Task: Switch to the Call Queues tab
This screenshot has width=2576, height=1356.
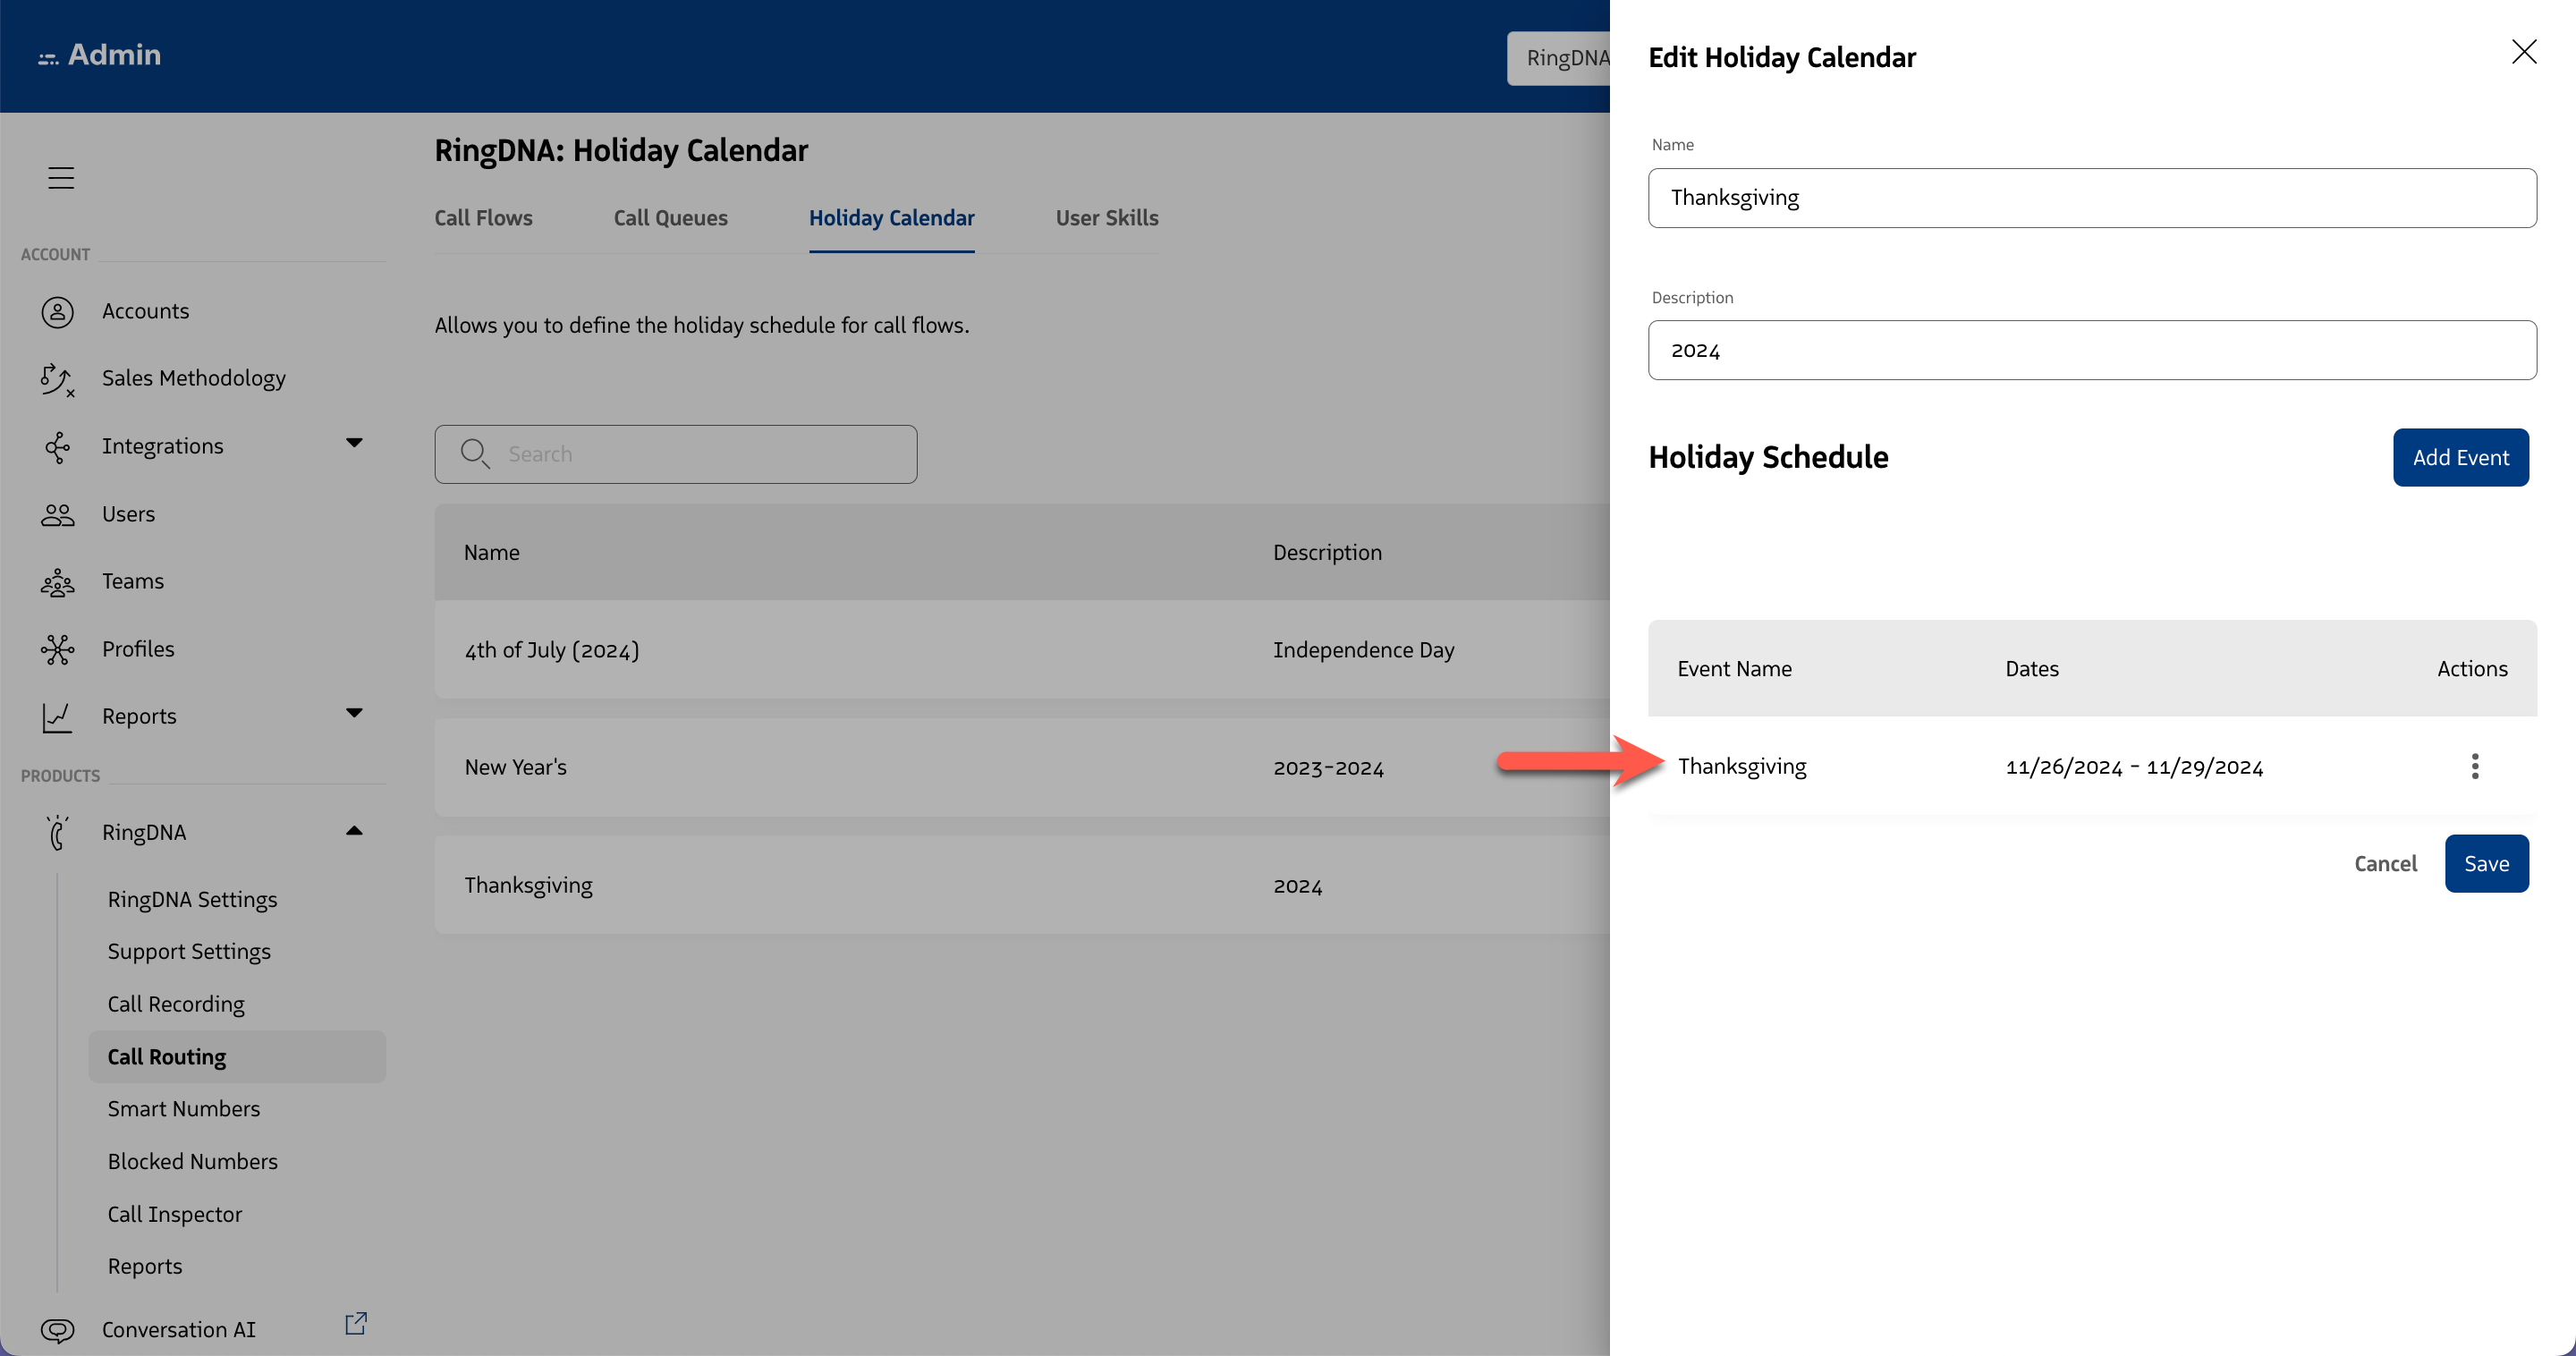Action: 670,218
